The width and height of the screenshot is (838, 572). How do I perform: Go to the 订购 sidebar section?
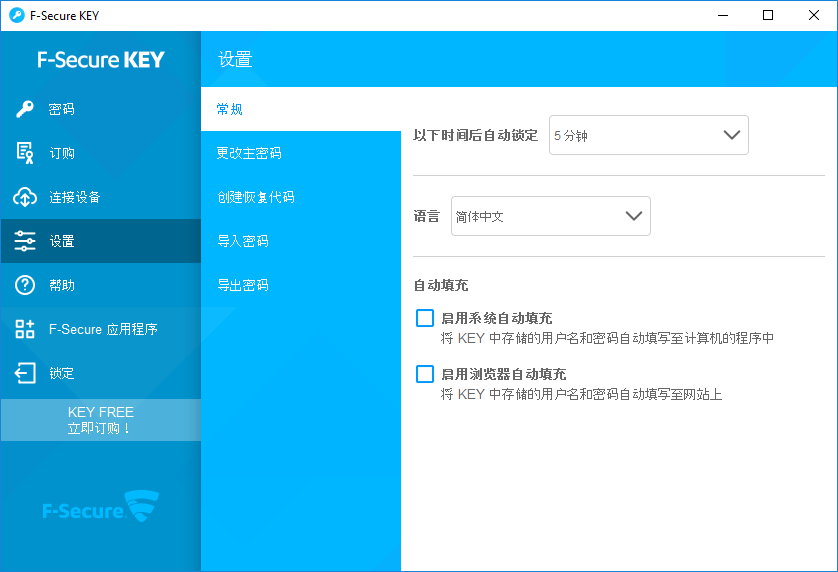tap(101, 153)
